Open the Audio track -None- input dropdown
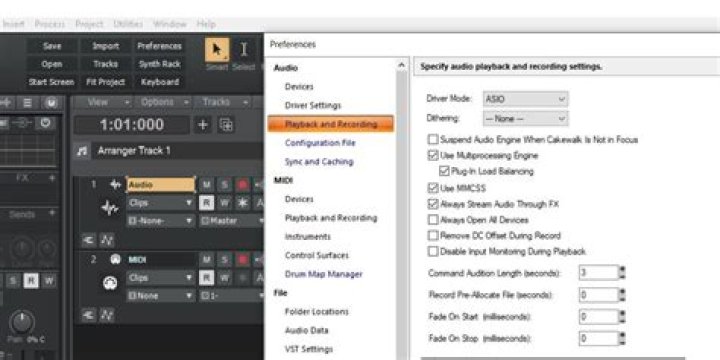The height and width of the screenshot is (360, 720). coord(160,221)
